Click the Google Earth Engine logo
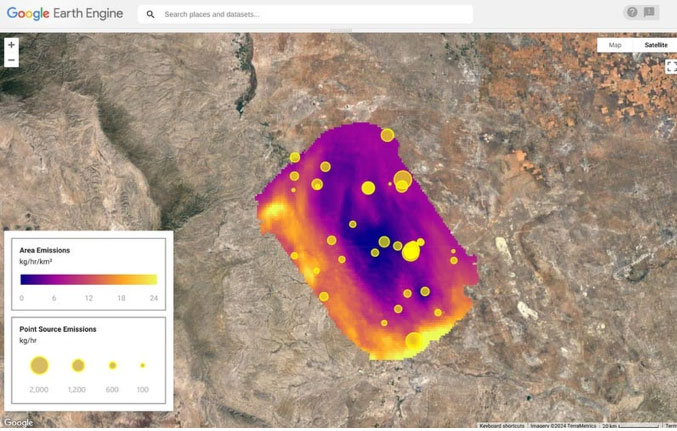This screenshot has width=677, height=431. coord(65,14)
